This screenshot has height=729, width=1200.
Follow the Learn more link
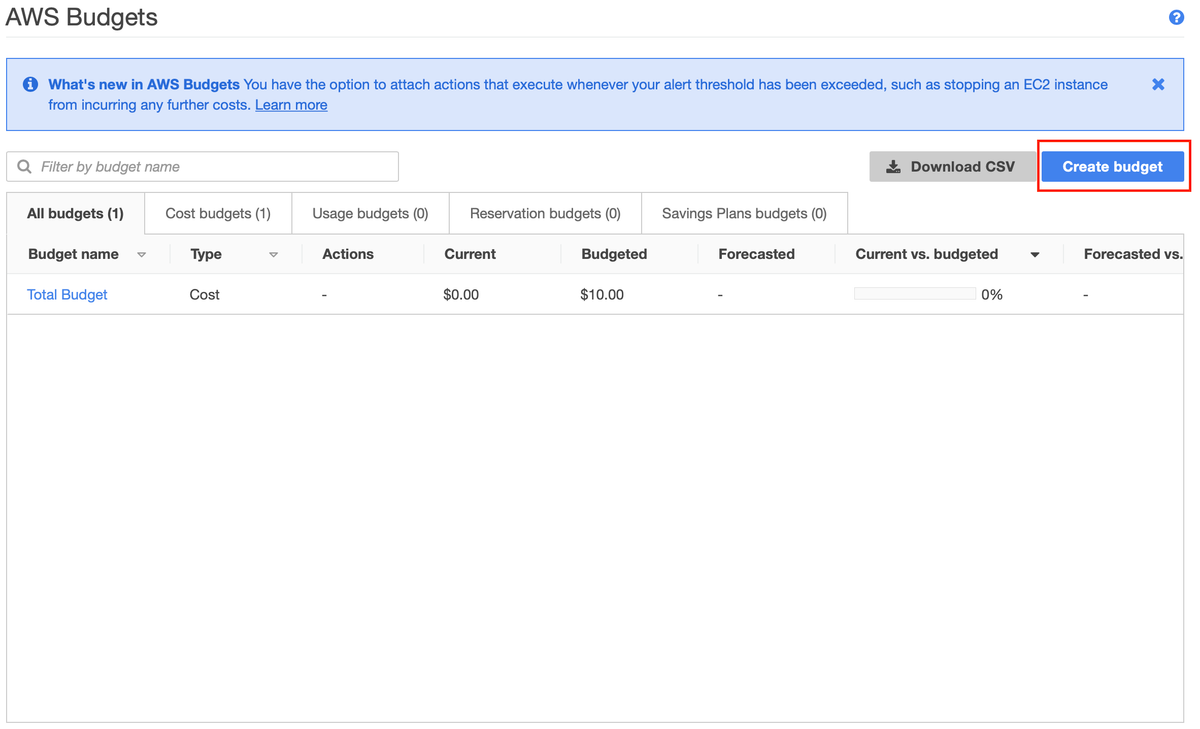tap(291, 105)
